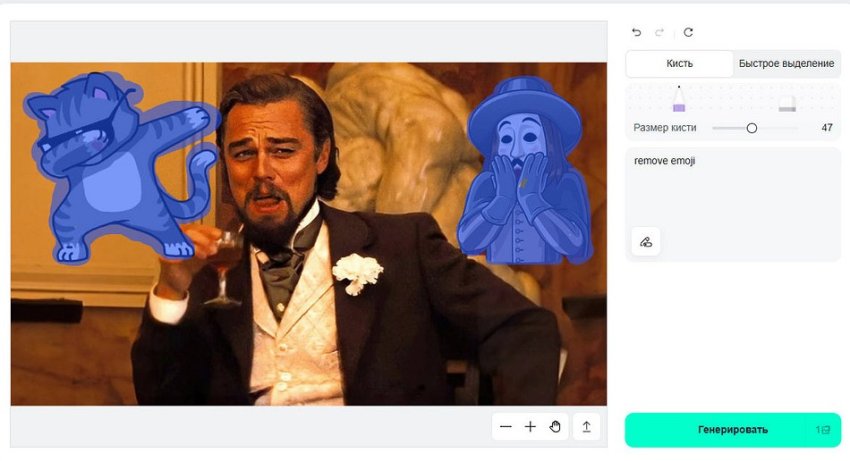Viewport: 850px width, 461px height.
Task: Select the purple brush pen tool
Action: 679,100
